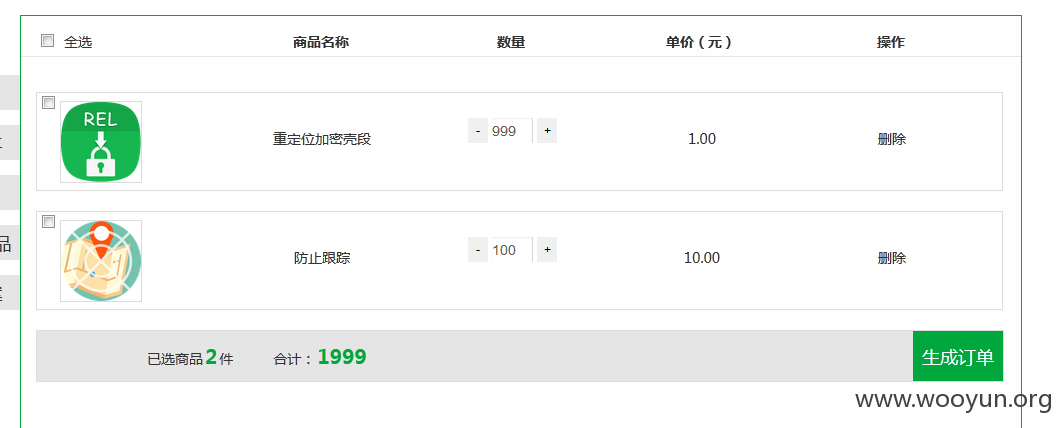Increase quantity of 防止跟踪 with plus

[547, 249]
